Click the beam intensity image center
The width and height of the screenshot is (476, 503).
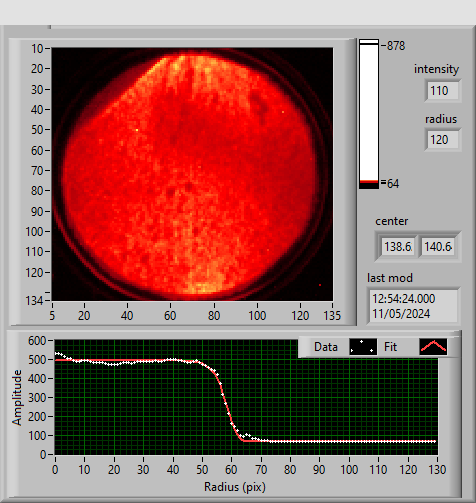[192, 174]
